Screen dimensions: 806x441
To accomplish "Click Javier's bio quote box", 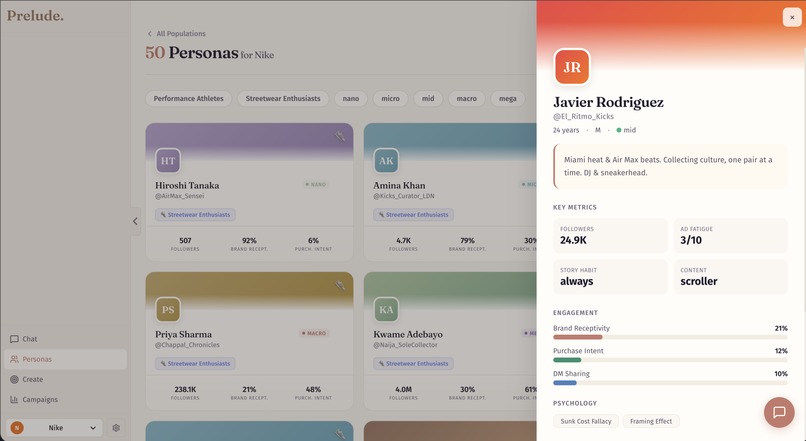I will pos(670,166).
